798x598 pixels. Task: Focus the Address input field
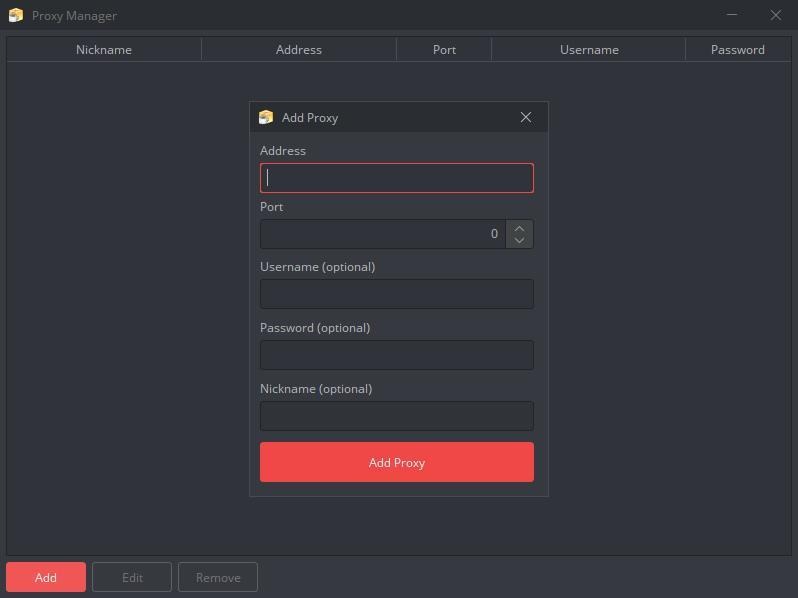(x=397, y=178)
